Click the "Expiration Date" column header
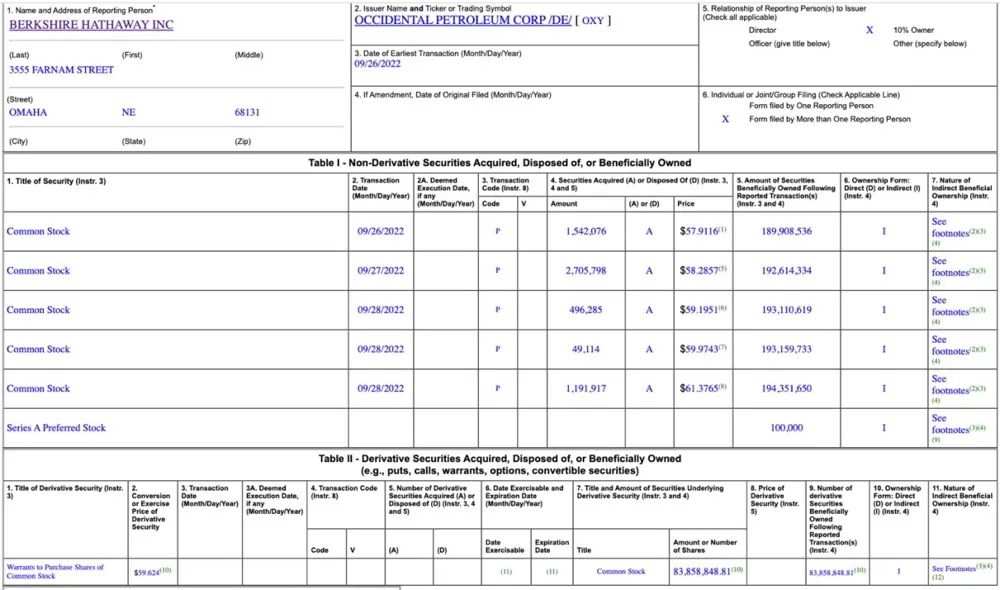Viewport: 1000px width, 590px height. pyautogui.click(x=552, y=546)
